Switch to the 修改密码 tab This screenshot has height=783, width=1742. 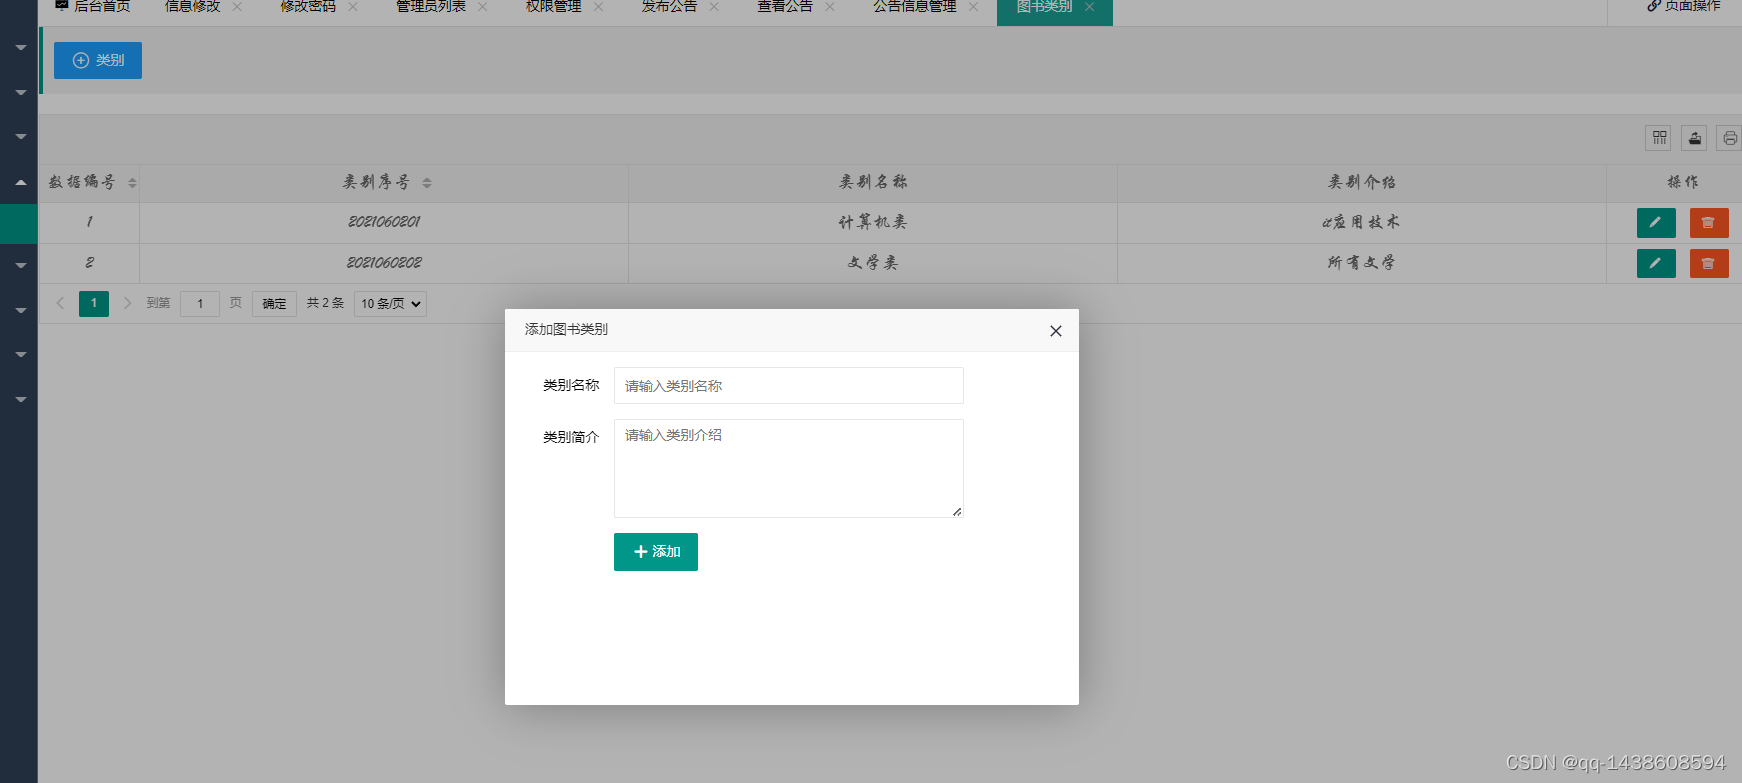308,6
